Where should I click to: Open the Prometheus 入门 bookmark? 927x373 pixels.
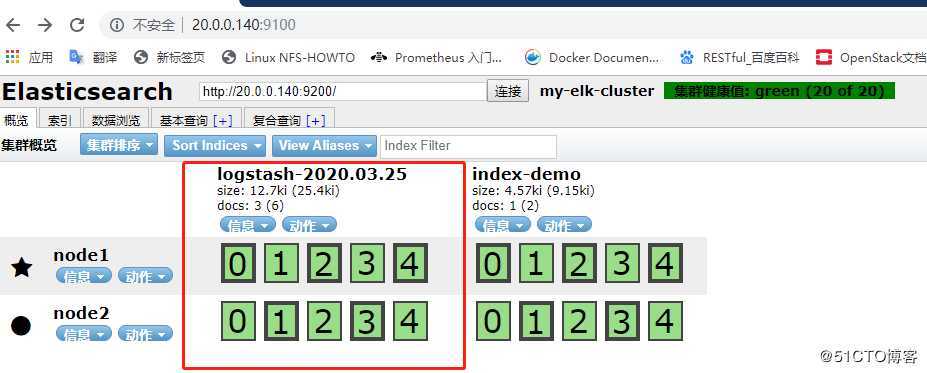click(436, 57)
